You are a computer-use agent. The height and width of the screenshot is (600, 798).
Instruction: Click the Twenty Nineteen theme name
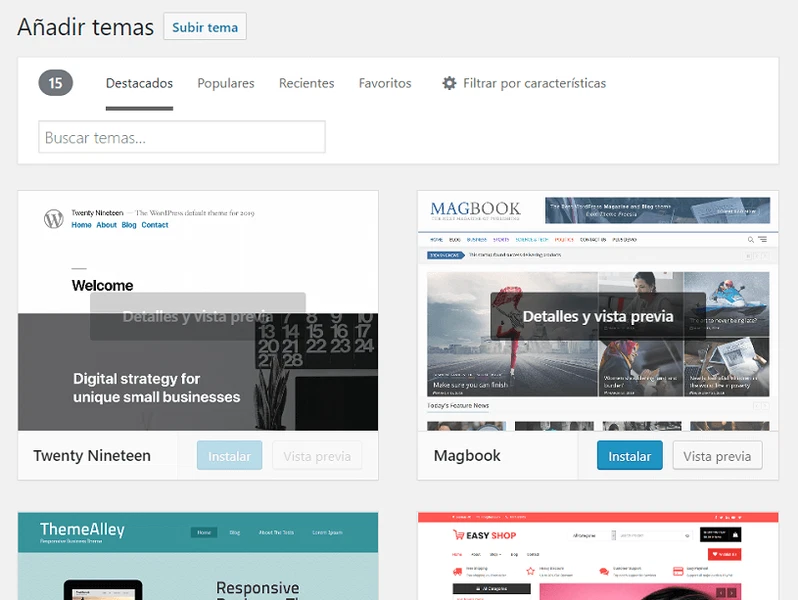(92, 455)
